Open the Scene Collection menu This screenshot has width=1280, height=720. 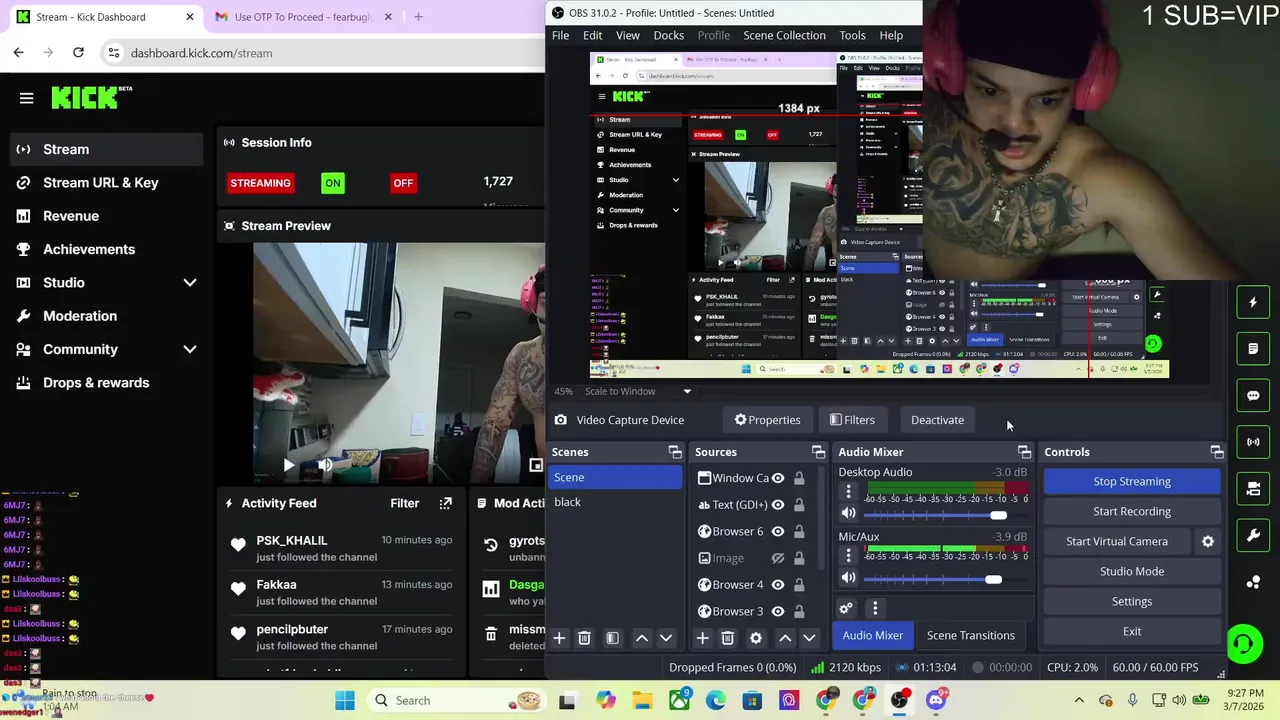click(784, 35)
